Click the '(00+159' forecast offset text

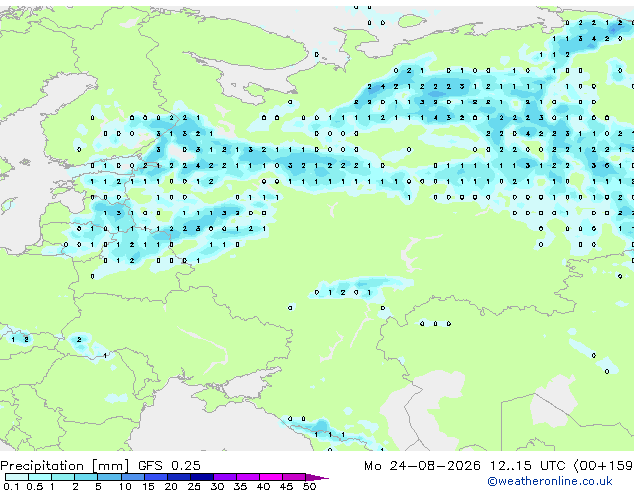pos(603,465)
